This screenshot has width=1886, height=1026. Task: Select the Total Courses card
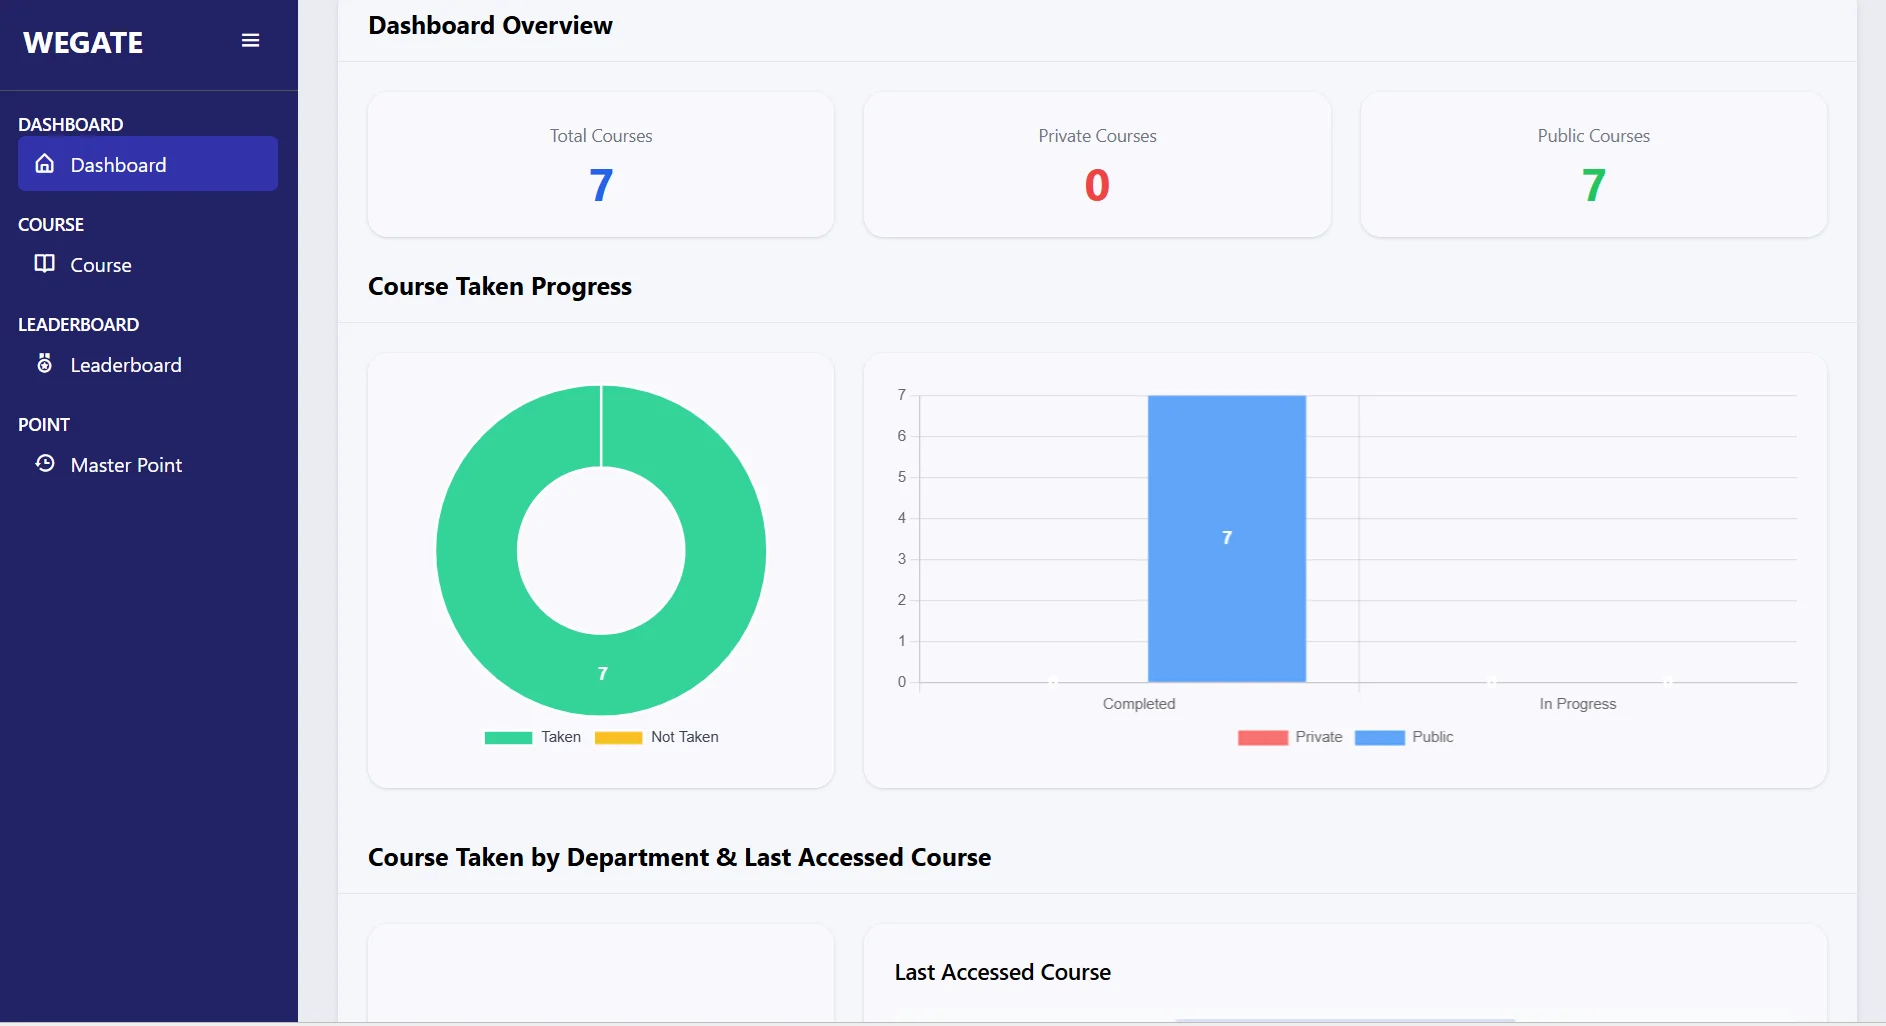coord(600,165)
